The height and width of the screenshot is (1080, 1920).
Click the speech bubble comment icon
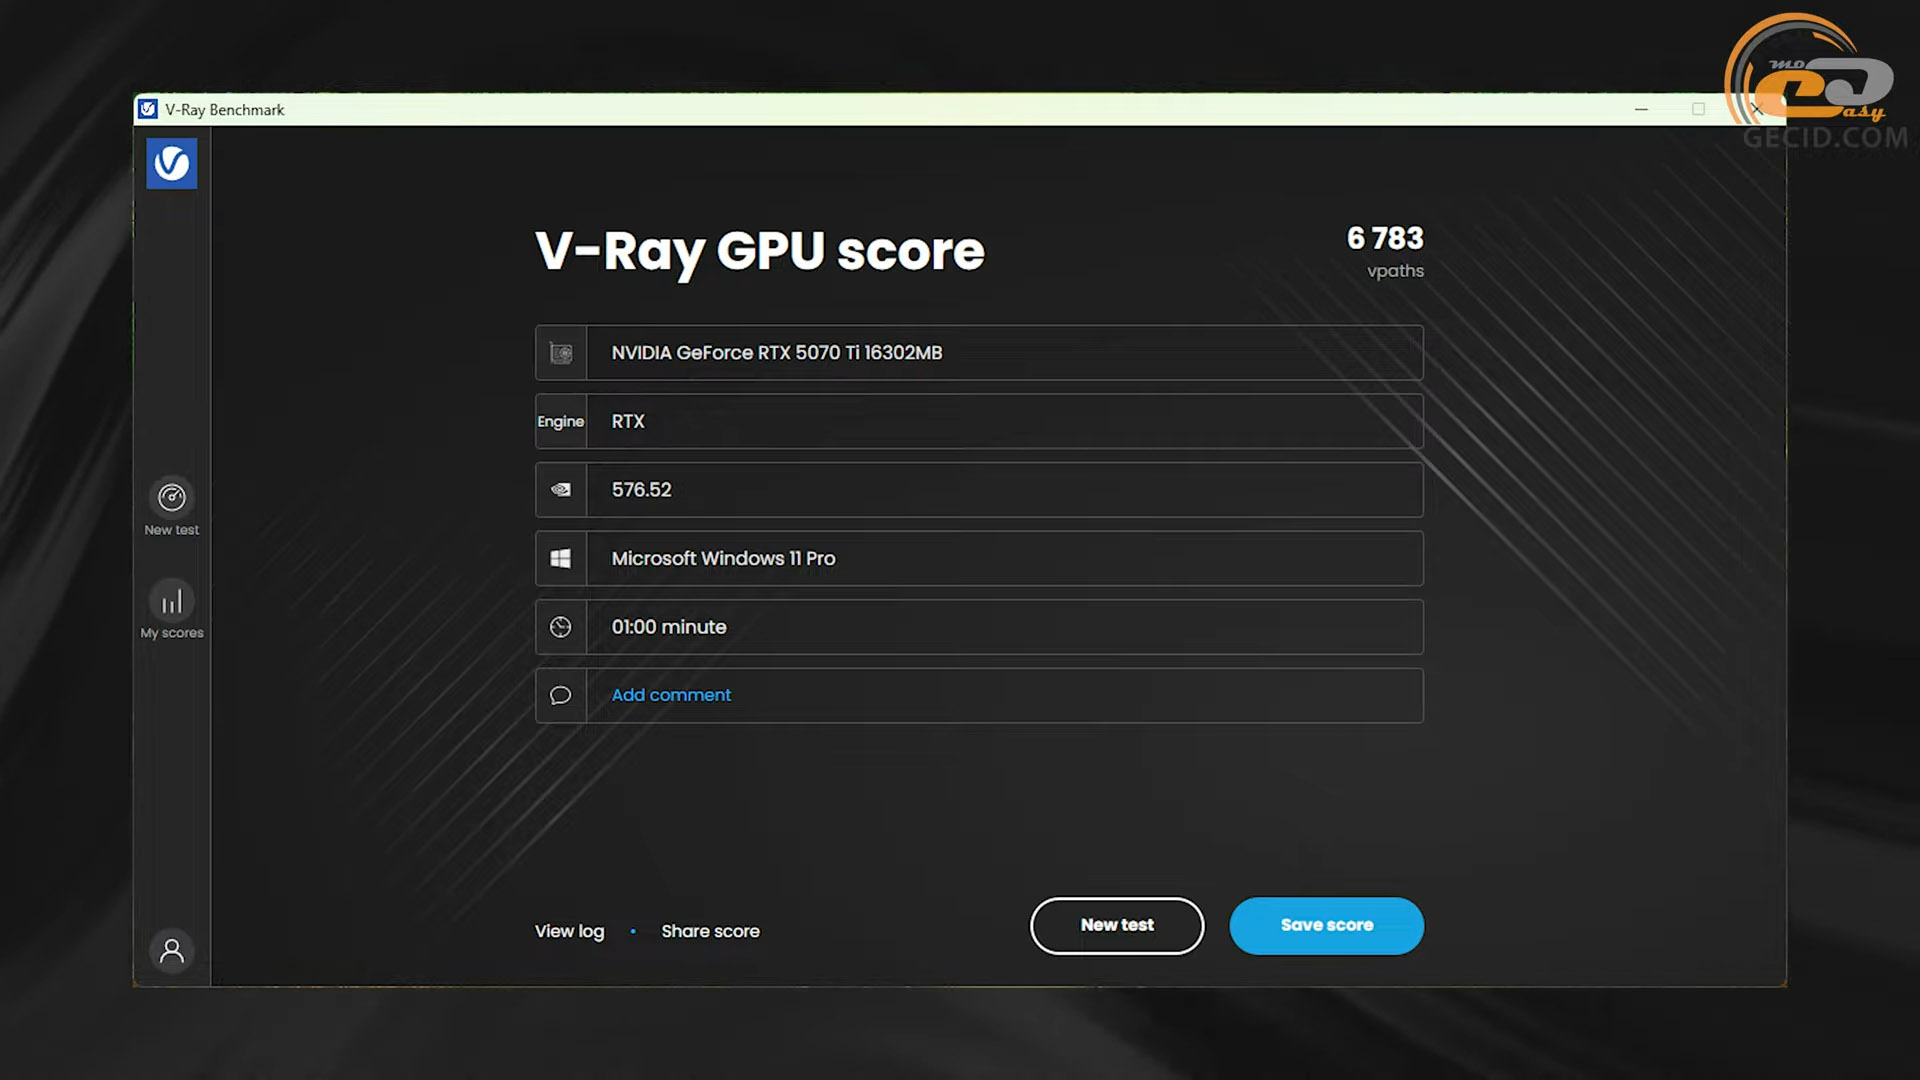pyautogui.click(x=561, y=695)
